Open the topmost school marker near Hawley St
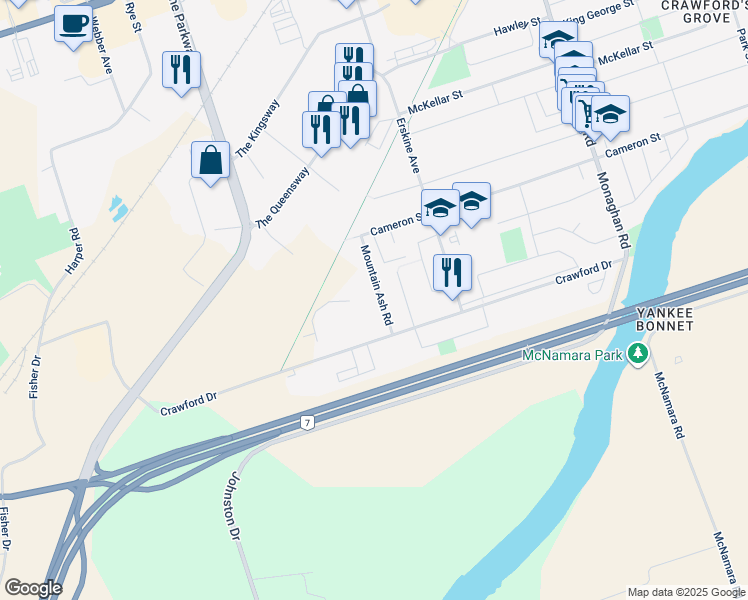This screenshot has width=748, height=600. [559, 37]
